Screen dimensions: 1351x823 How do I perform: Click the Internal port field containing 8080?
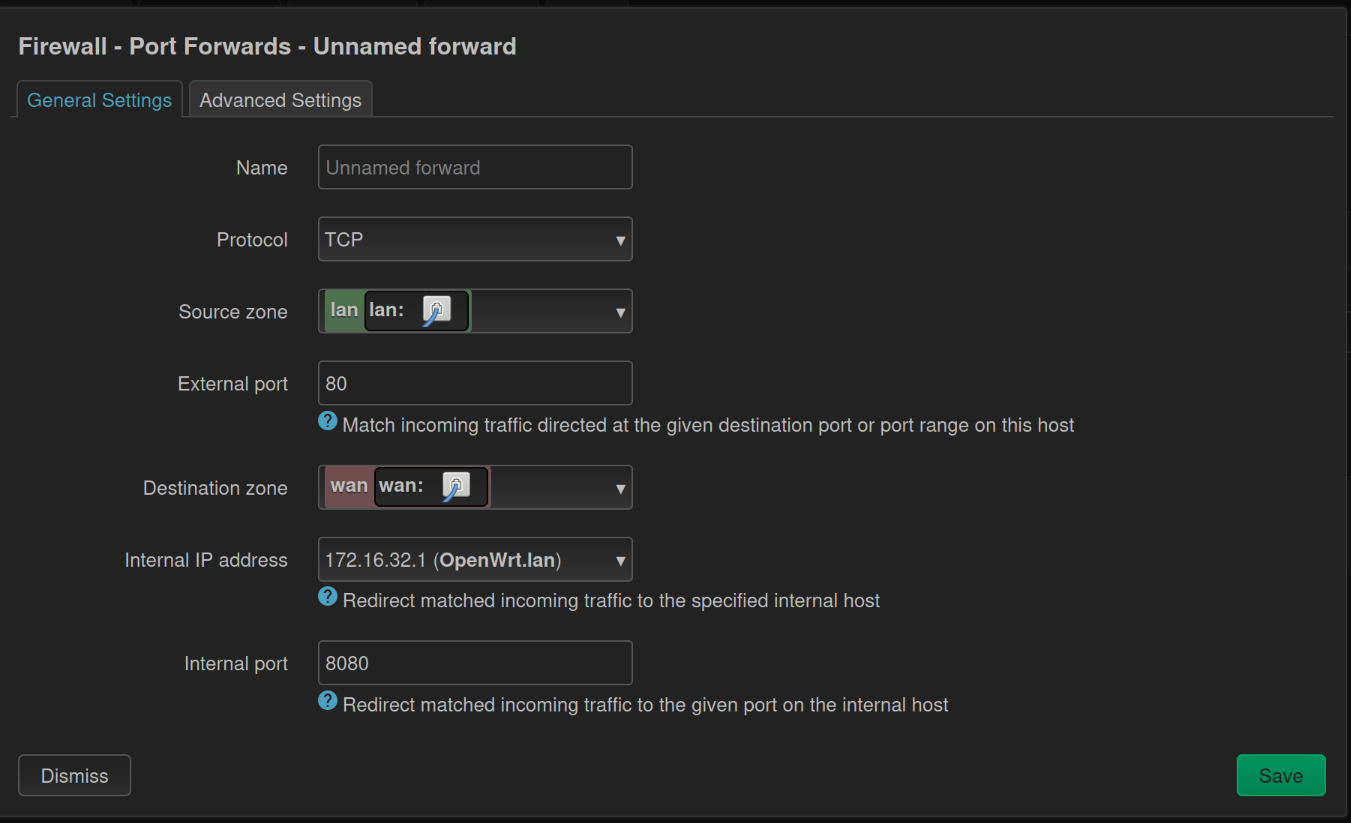point(474,662)
